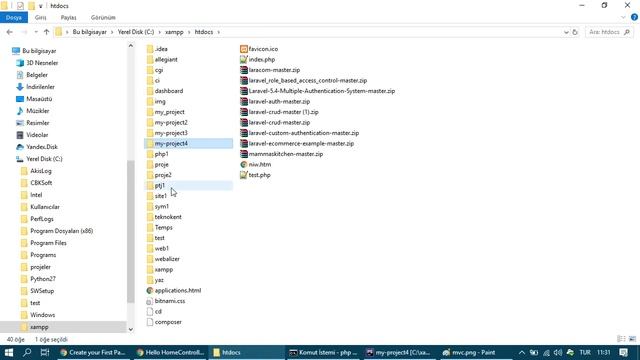Select laracom-master.zip archive
The image size is (640, 360).
click(x=270, y=70)
